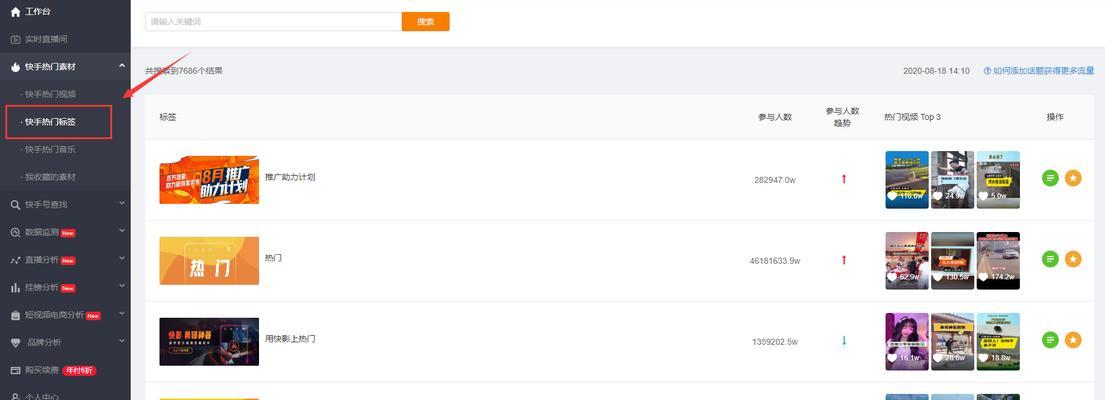Click the keyword search input field
1105x400 pixels.
[x=273, y=22]
